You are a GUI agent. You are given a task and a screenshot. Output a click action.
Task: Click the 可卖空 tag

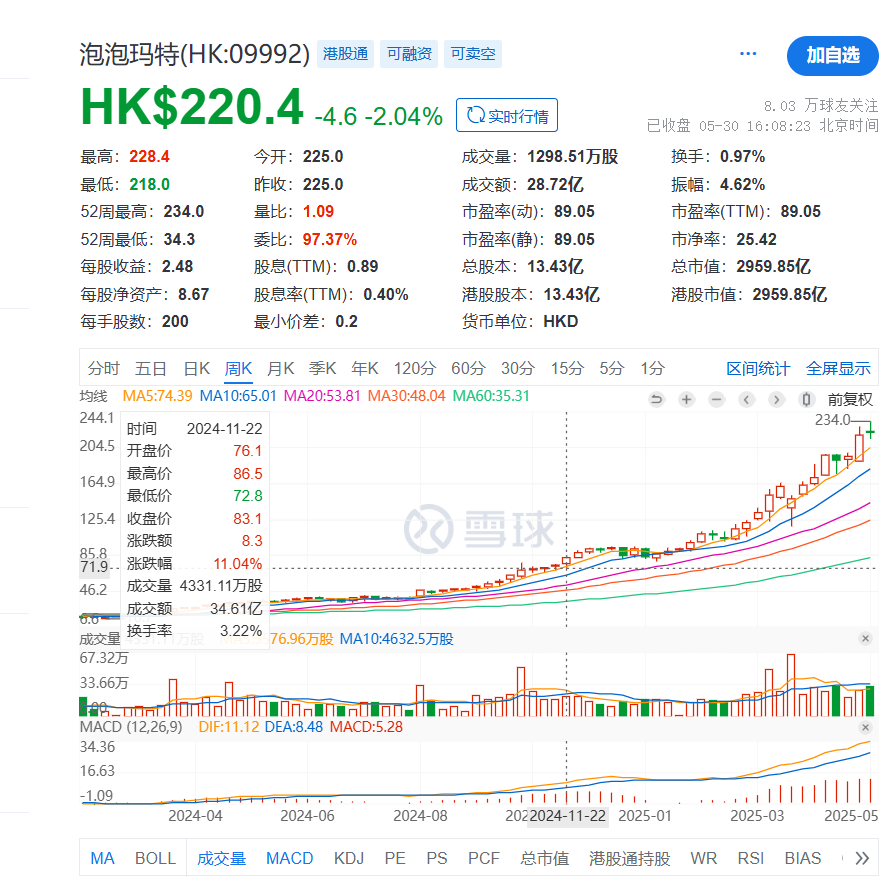coord(473,54)
